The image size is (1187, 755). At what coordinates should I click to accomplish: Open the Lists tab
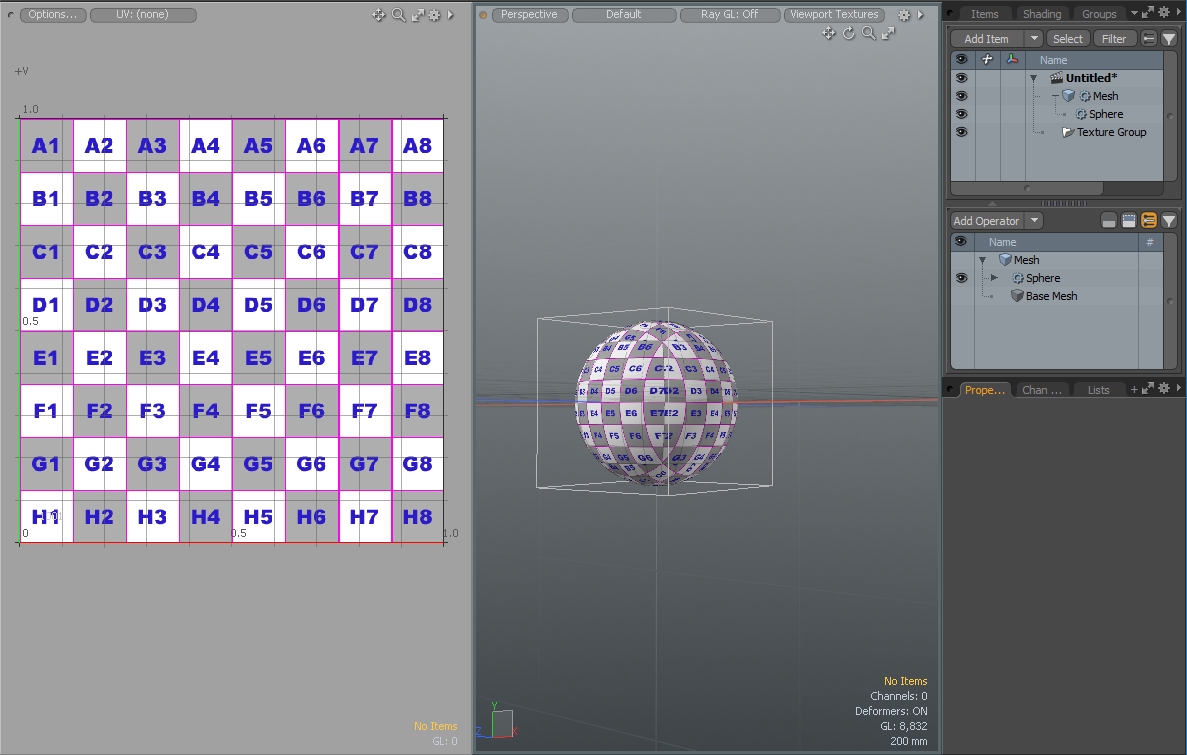coord(1098,390)
